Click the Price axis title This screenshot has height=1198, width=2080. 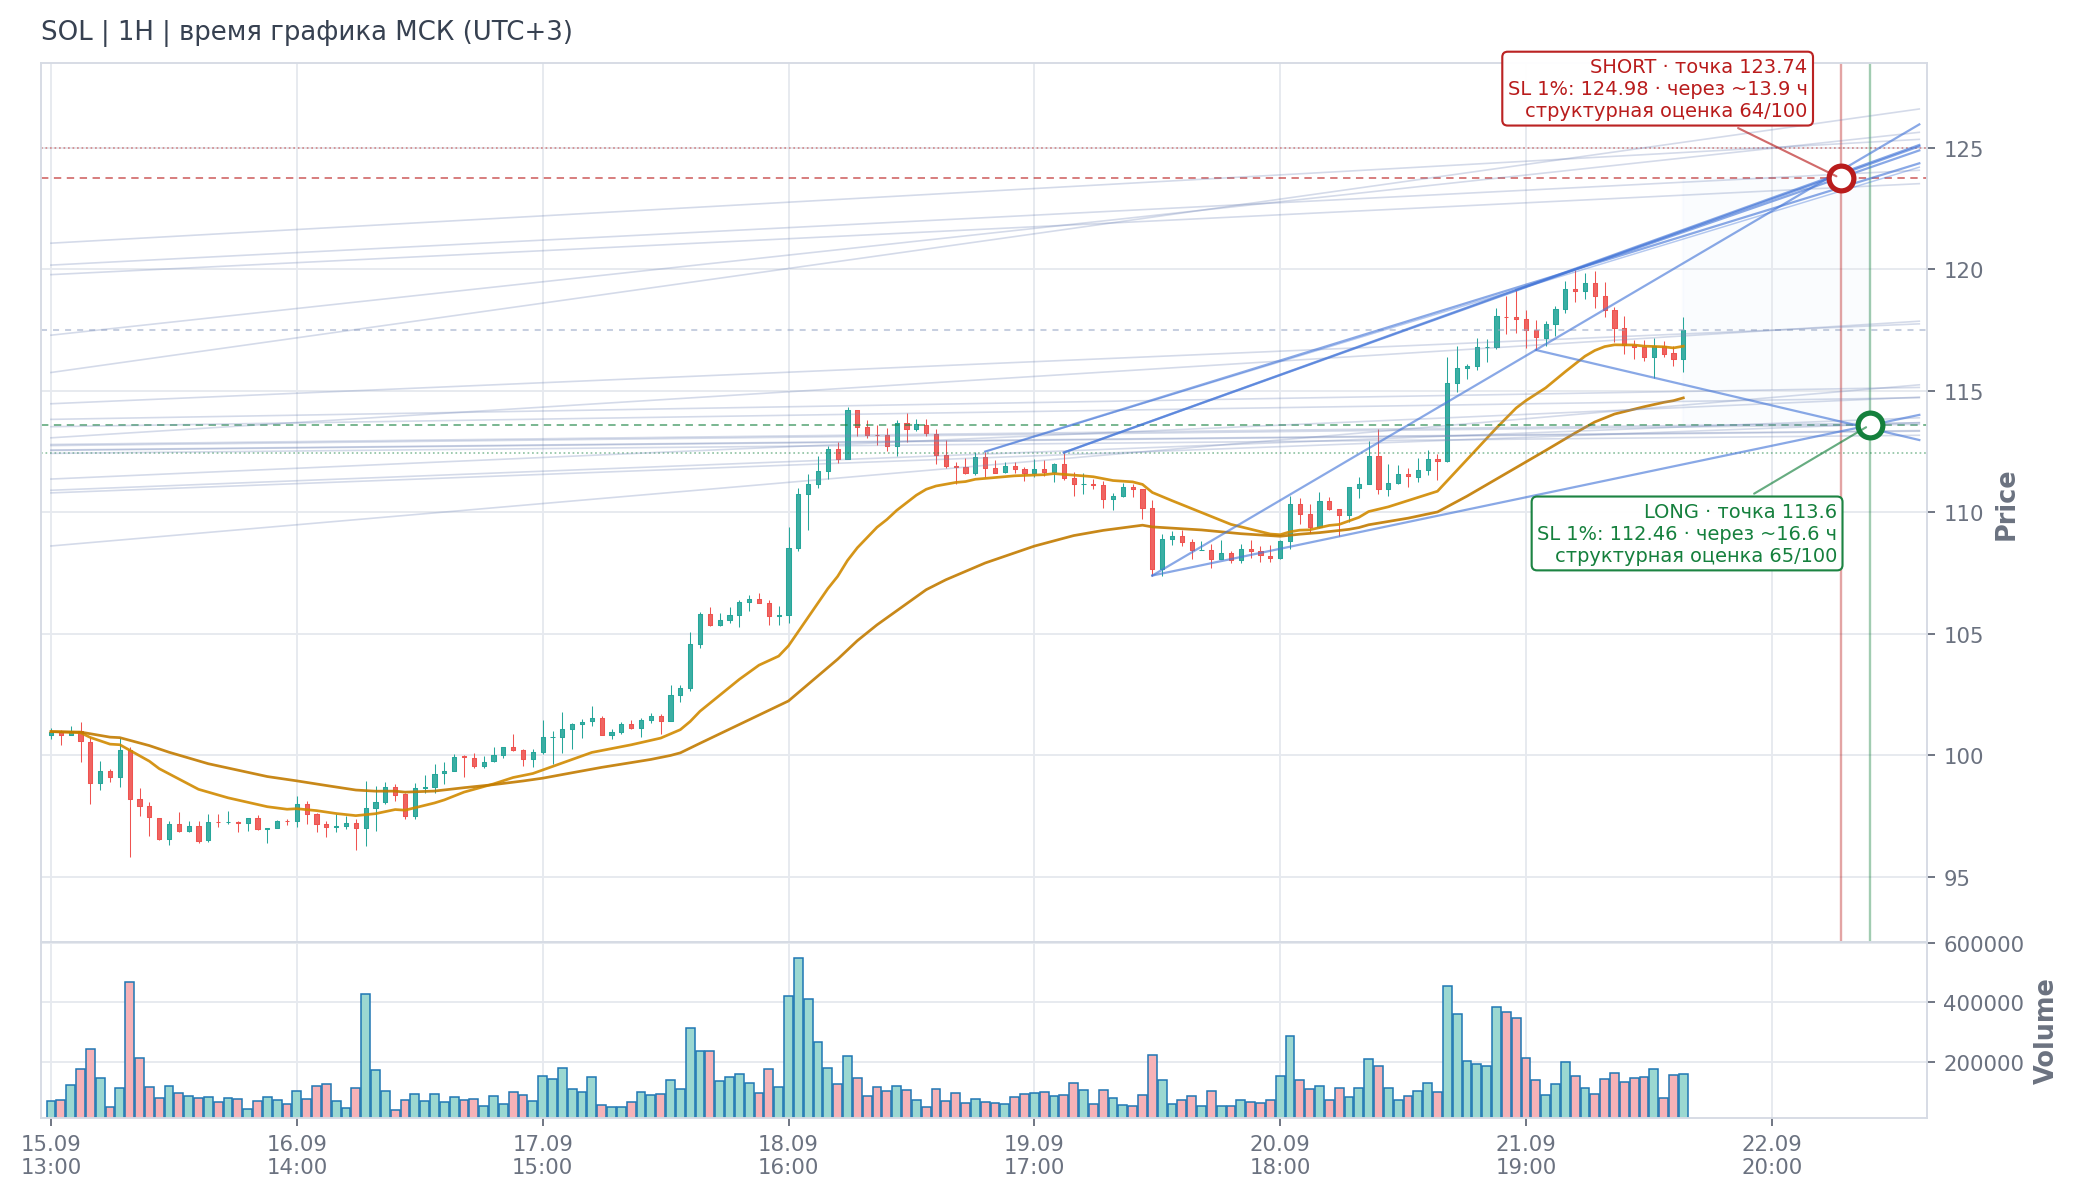(2006, 507)
